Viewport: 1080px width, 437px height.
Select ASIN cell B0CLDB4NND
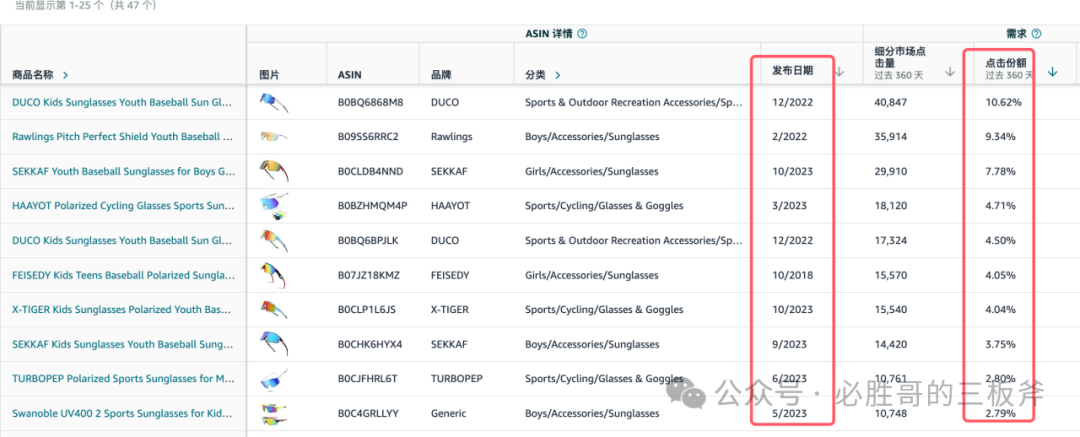point(371,171)
